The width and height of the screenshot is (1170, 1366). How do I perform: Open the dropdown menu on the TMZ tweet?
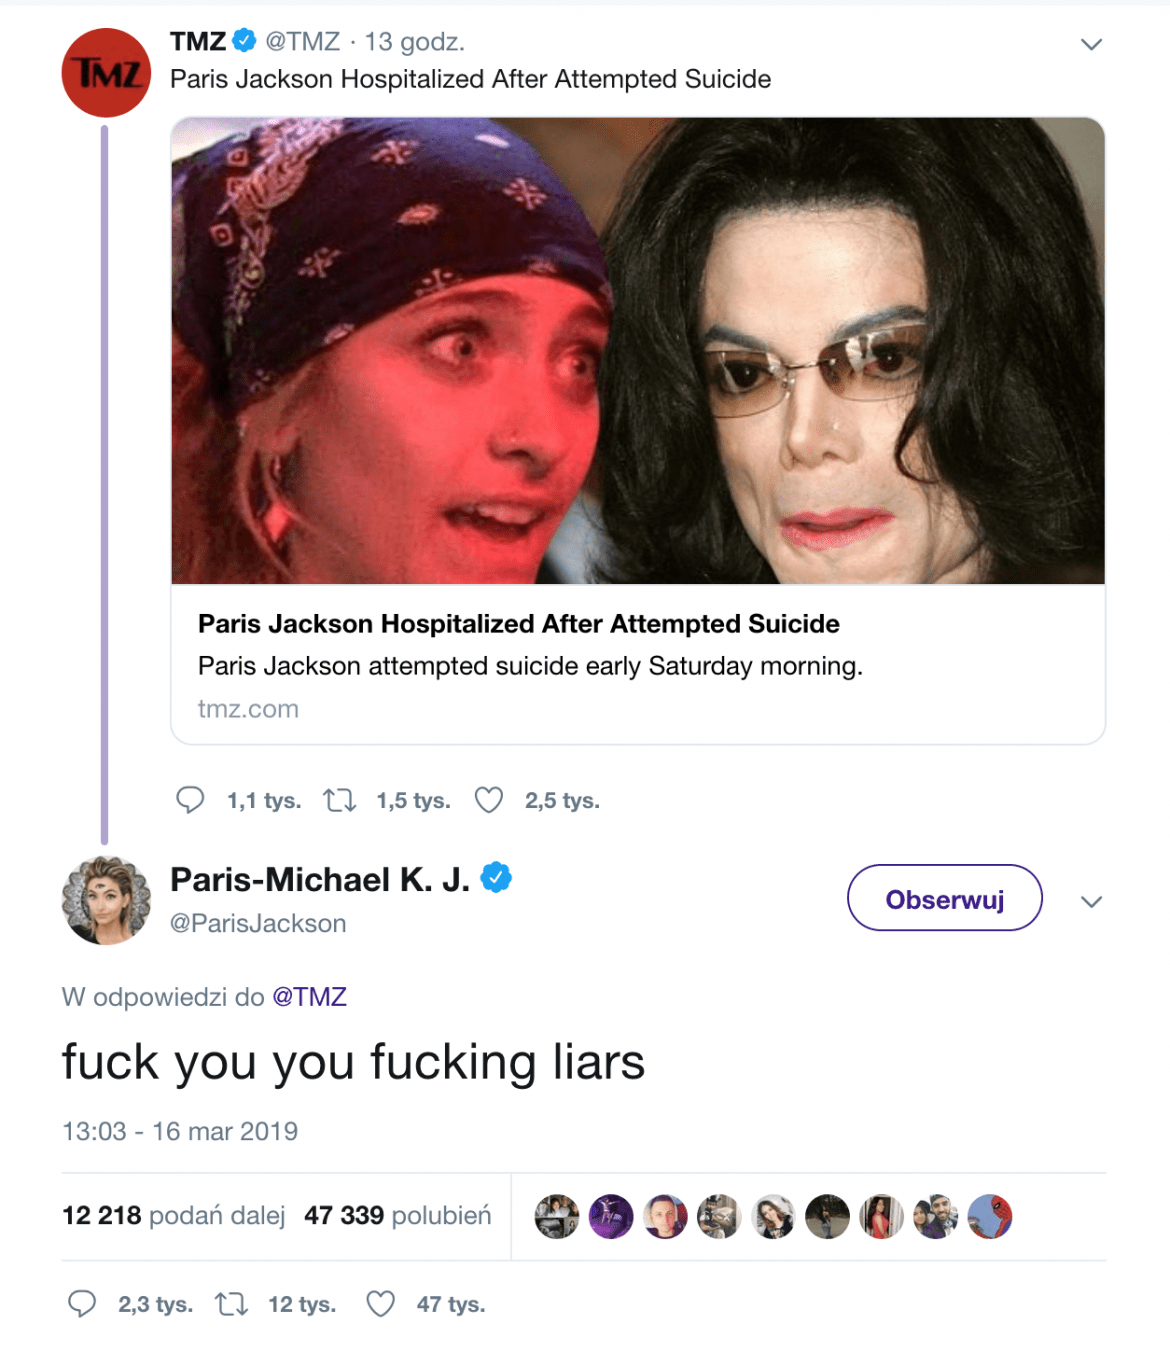(1090, 44)
